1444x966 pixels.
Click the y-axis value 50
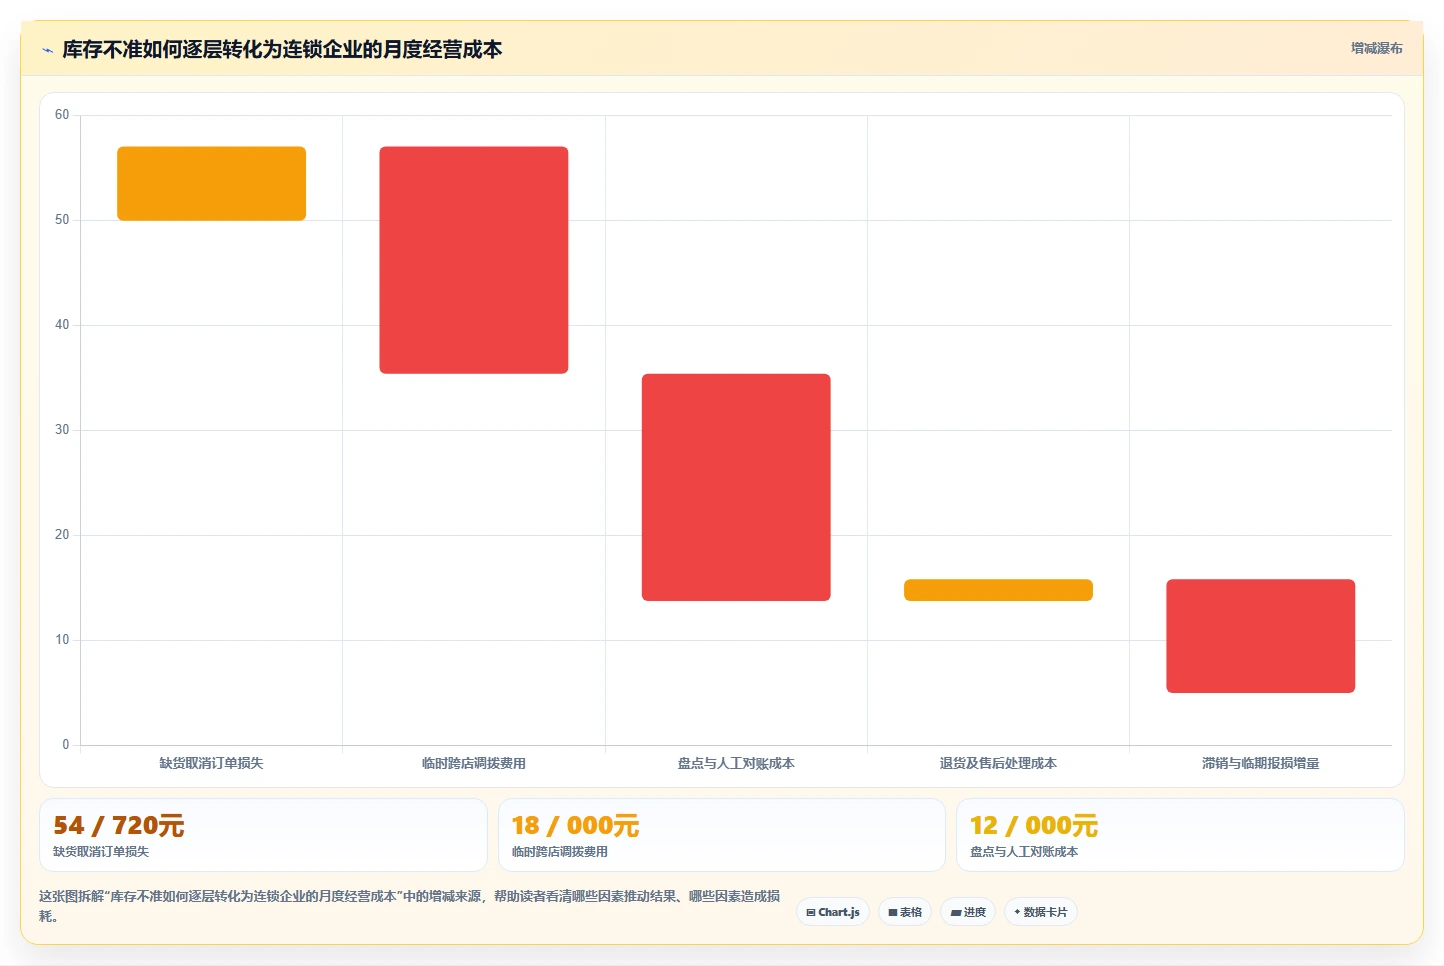click(62, 220)
